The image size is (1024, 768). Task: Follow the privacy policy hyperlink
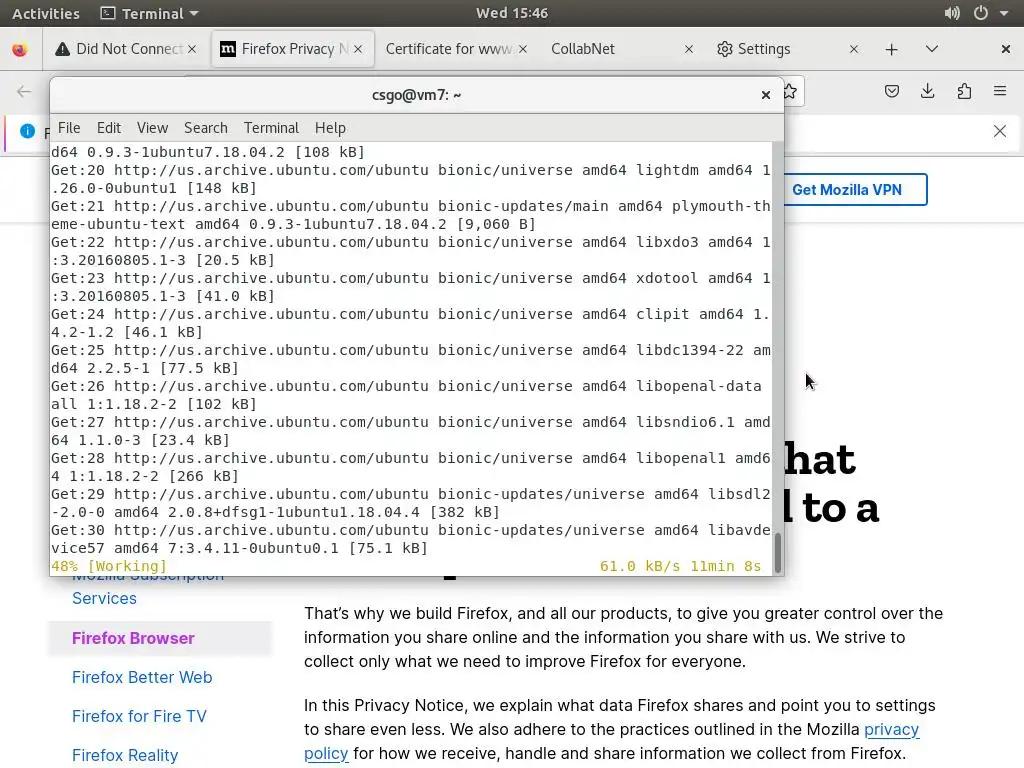click(x=891, y=729)
